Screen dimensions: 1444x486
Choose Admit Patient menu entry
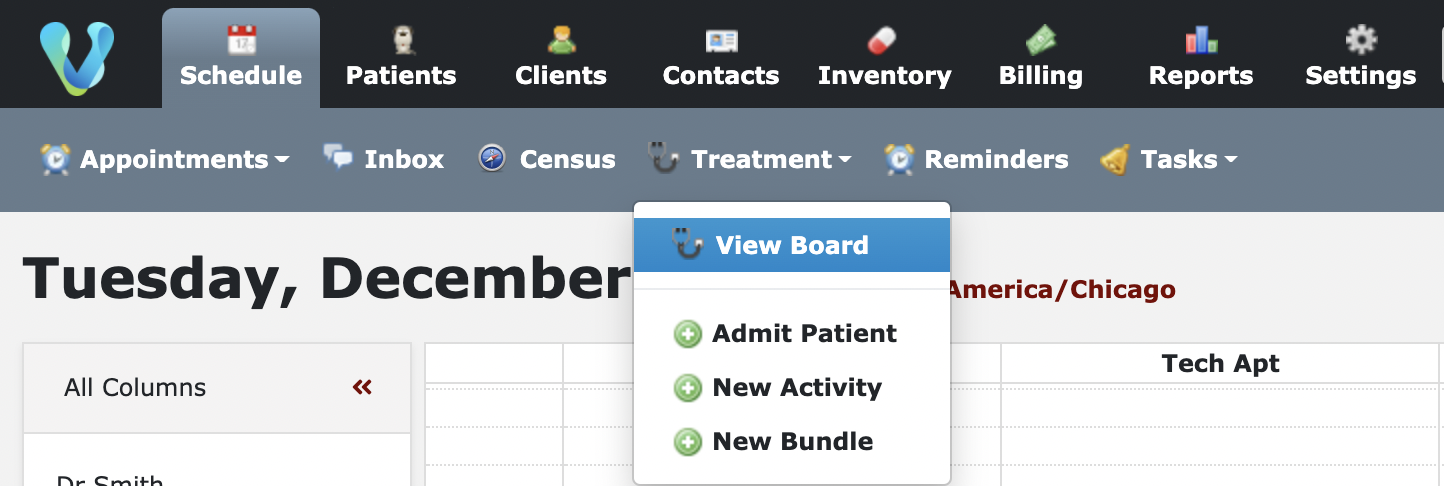803,333
